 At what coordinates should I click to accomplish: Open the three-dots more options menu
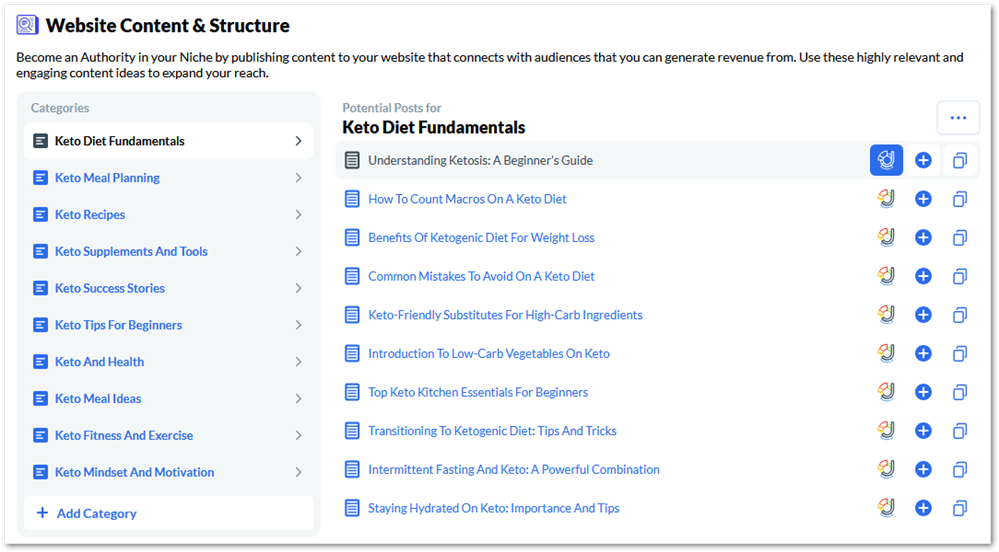(x=958, y=118)
